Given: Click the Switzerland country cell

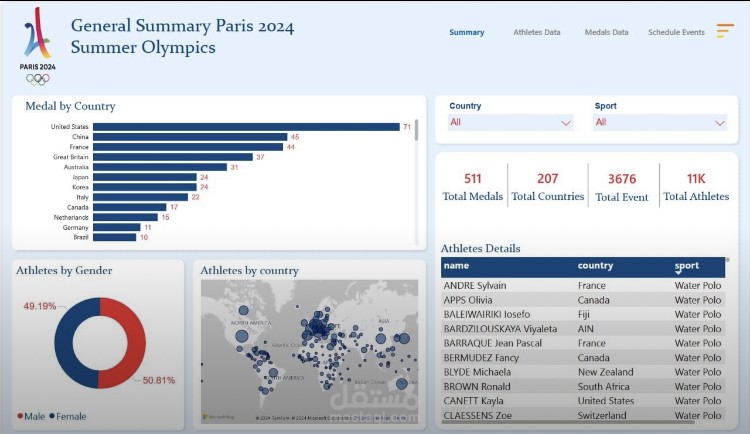Looking at the screenshot, I should pos(602,415).
